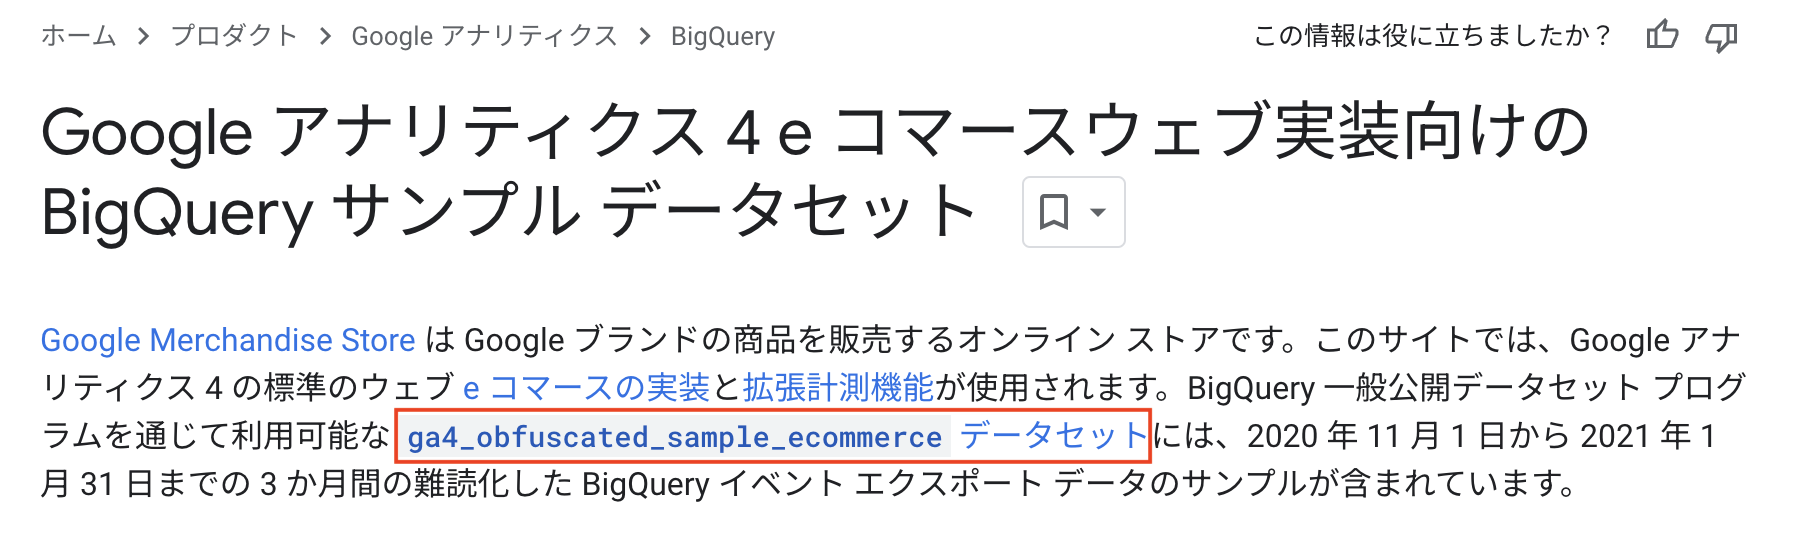Viewport: 1811px width, 556px height.
Task: Click the thumbs up helpful icon
Action: 1662,35
